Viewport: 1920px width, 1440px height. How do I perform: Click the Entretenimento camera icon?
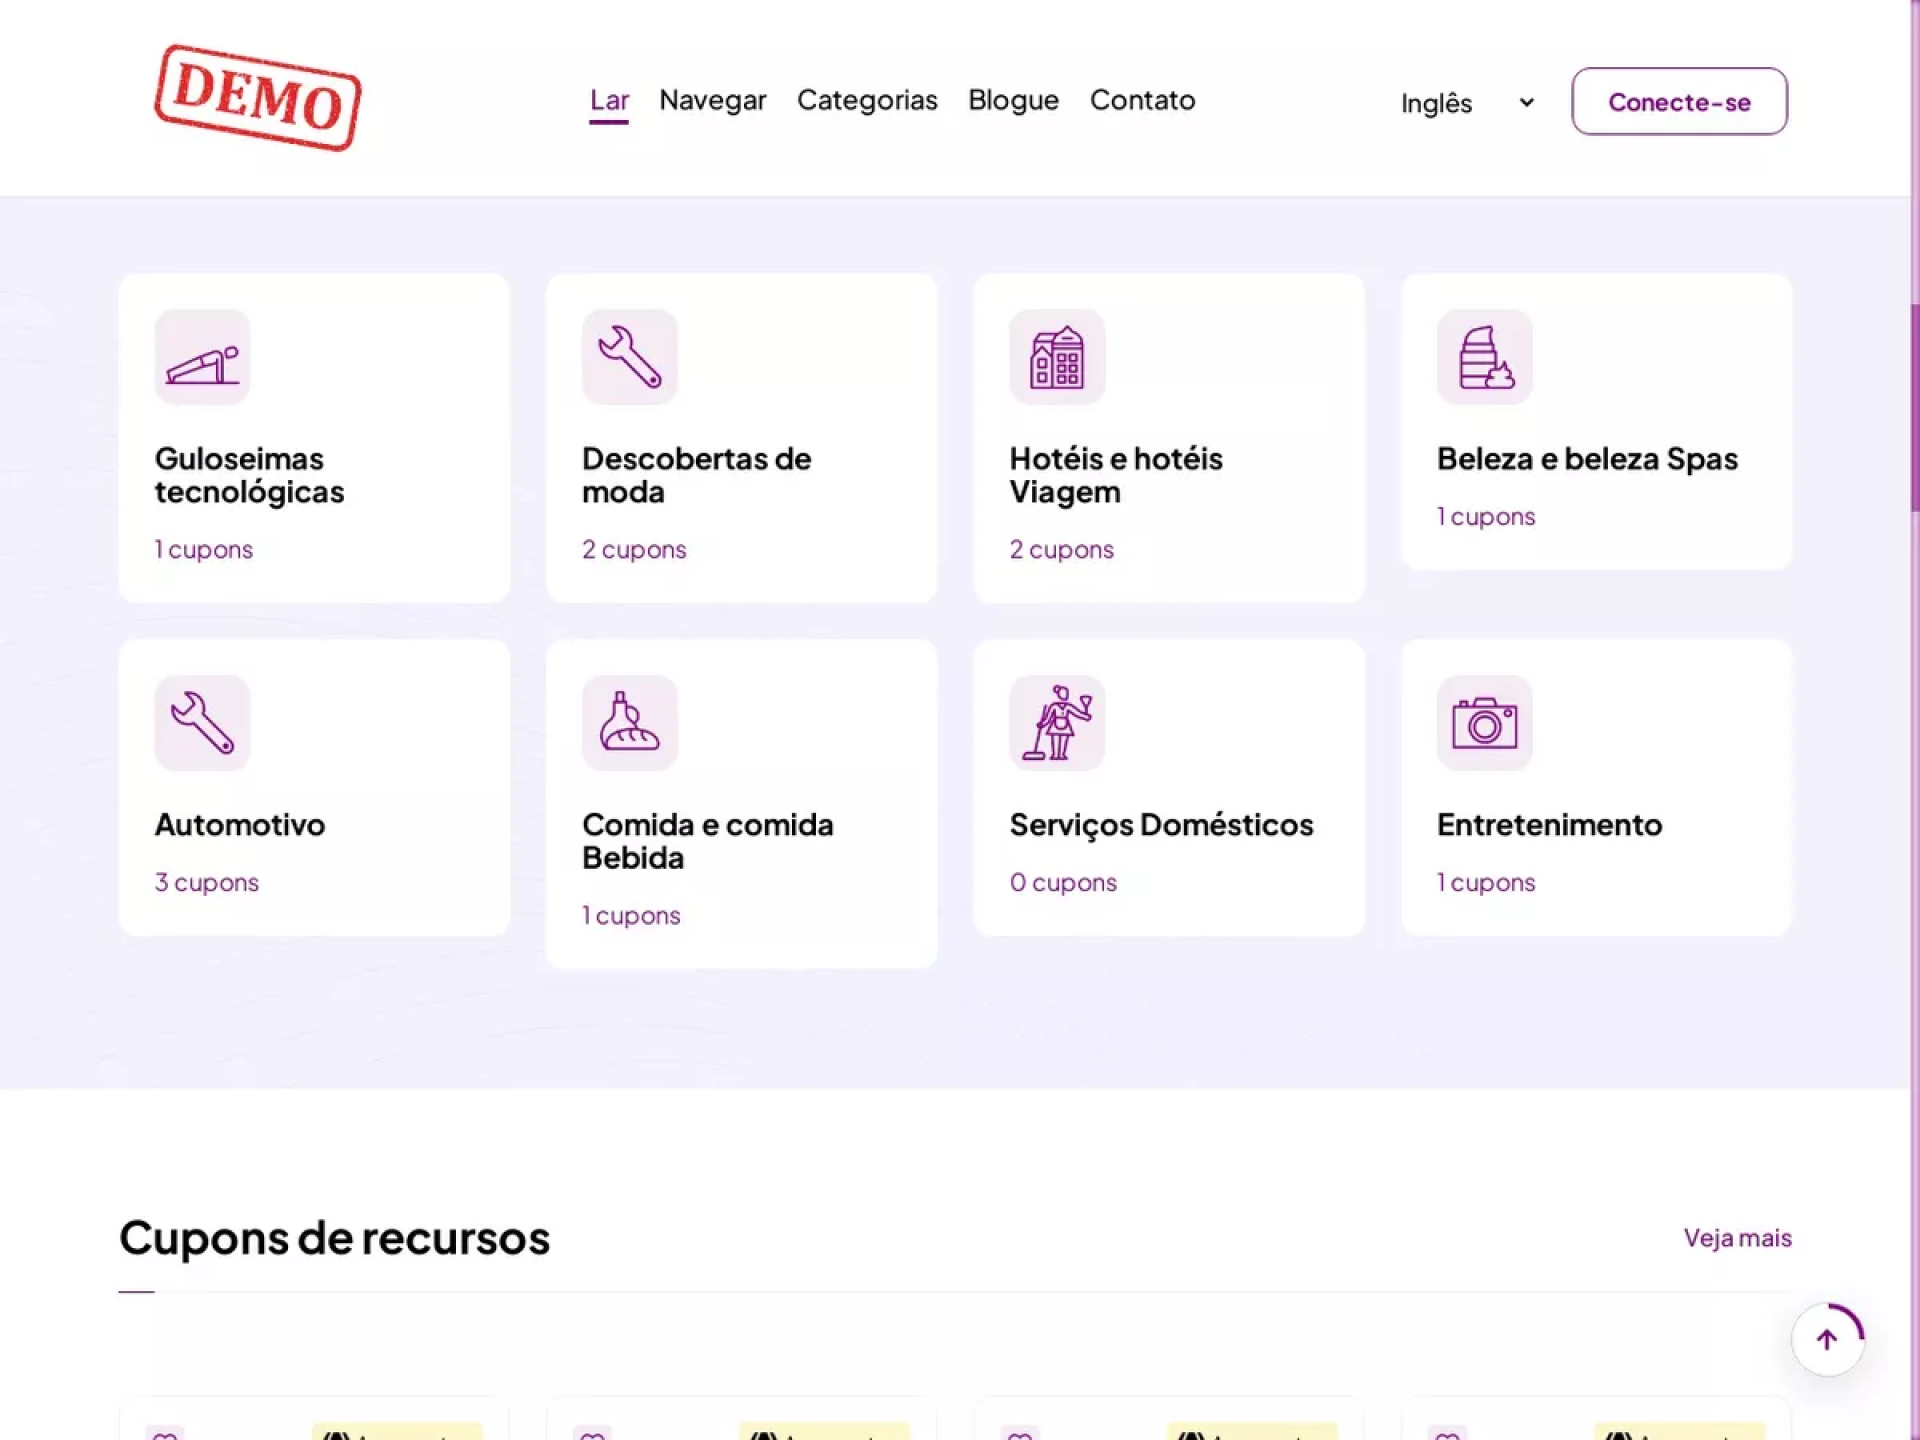[1484, 722]
